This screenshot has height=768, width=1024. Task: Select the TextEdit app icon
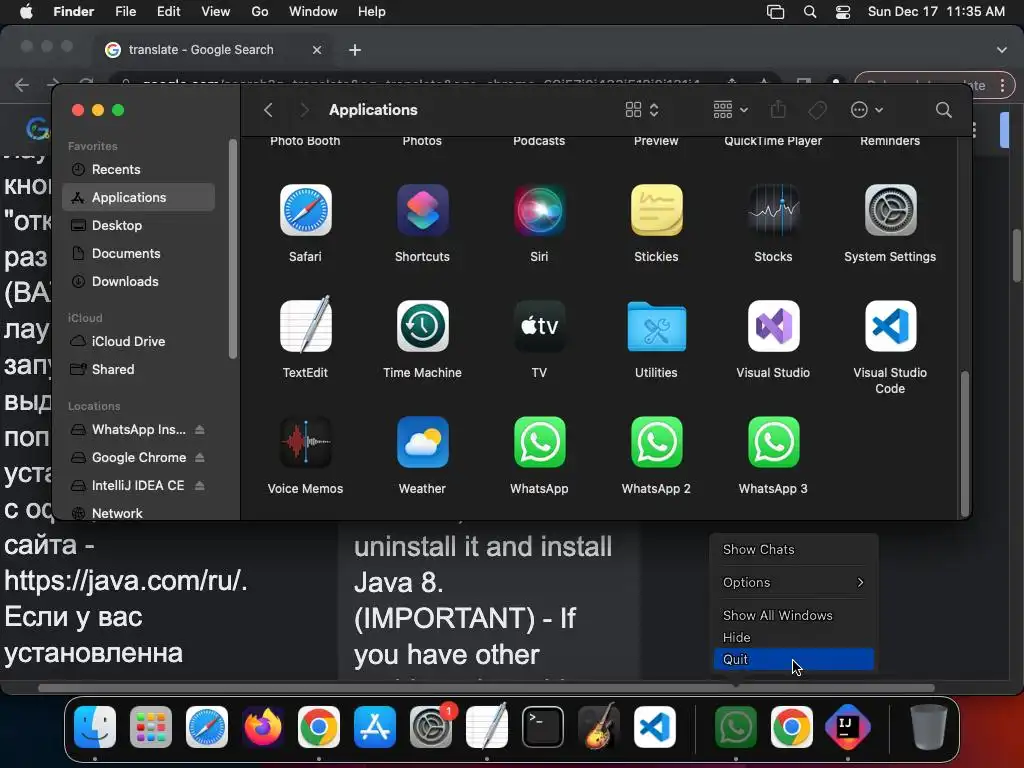pos(305,326)
